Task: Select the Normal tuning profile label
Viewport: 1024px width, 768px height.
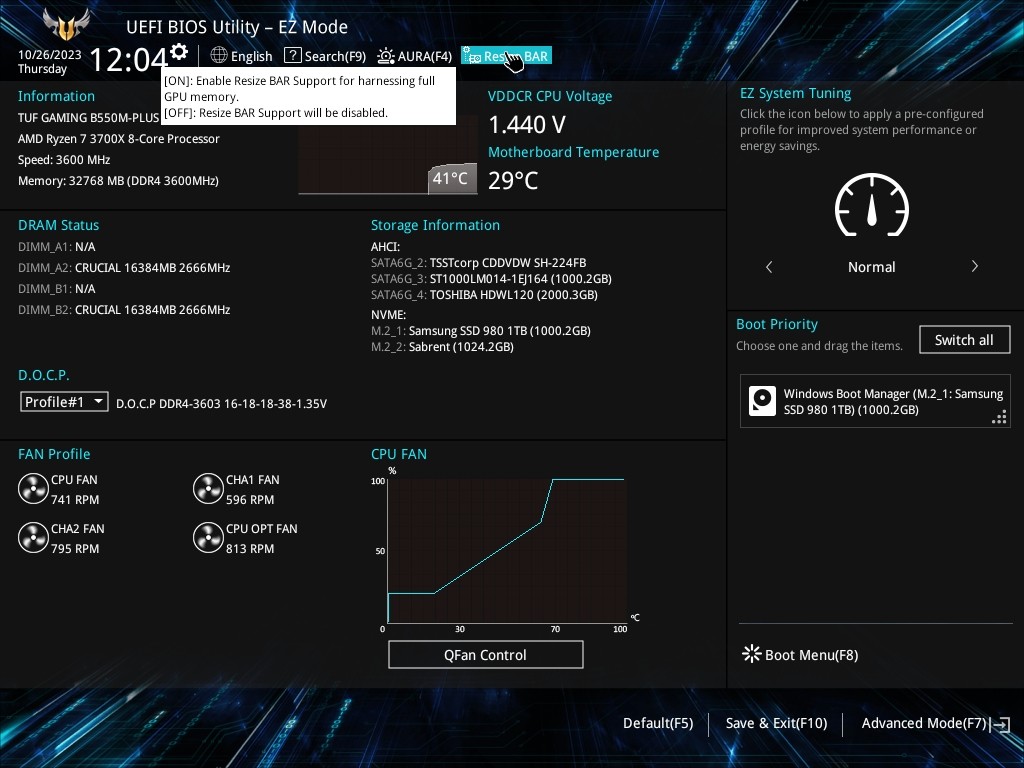Action: click(x=871, y=267)
